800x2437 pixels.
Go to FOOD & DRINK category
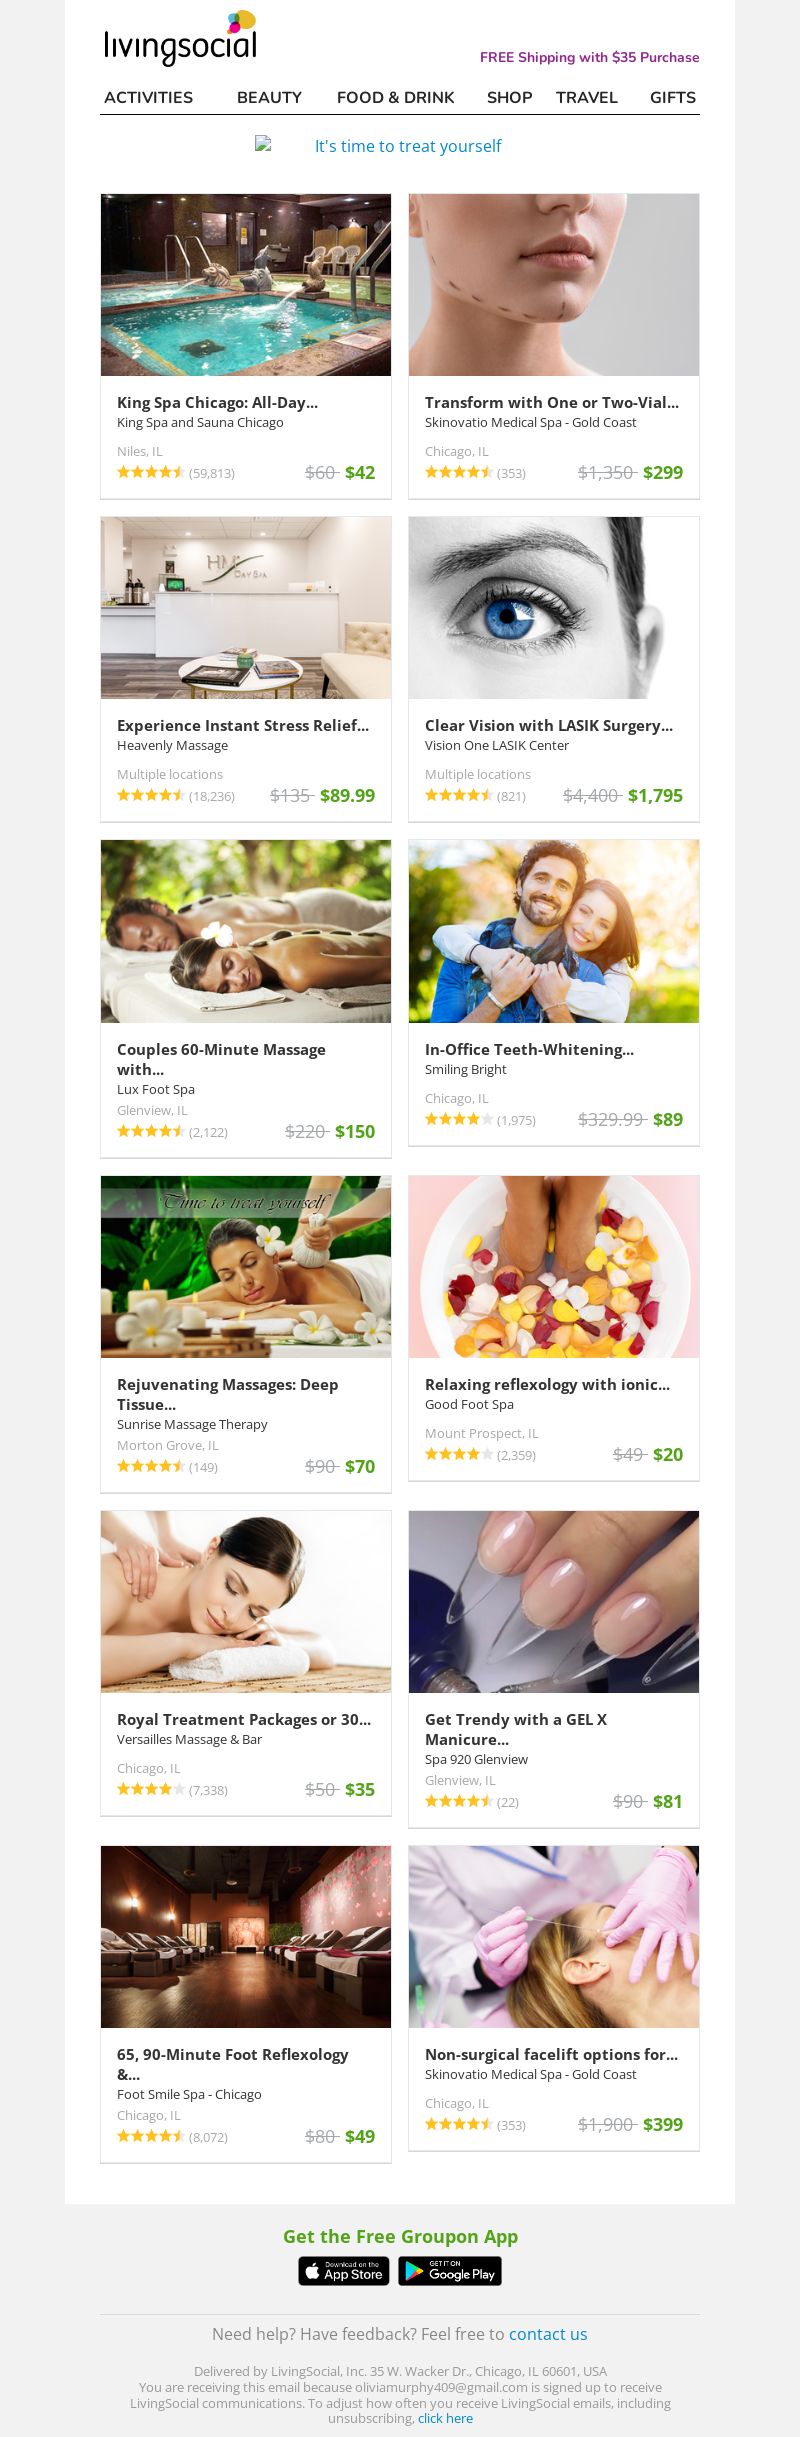(395, 97)
